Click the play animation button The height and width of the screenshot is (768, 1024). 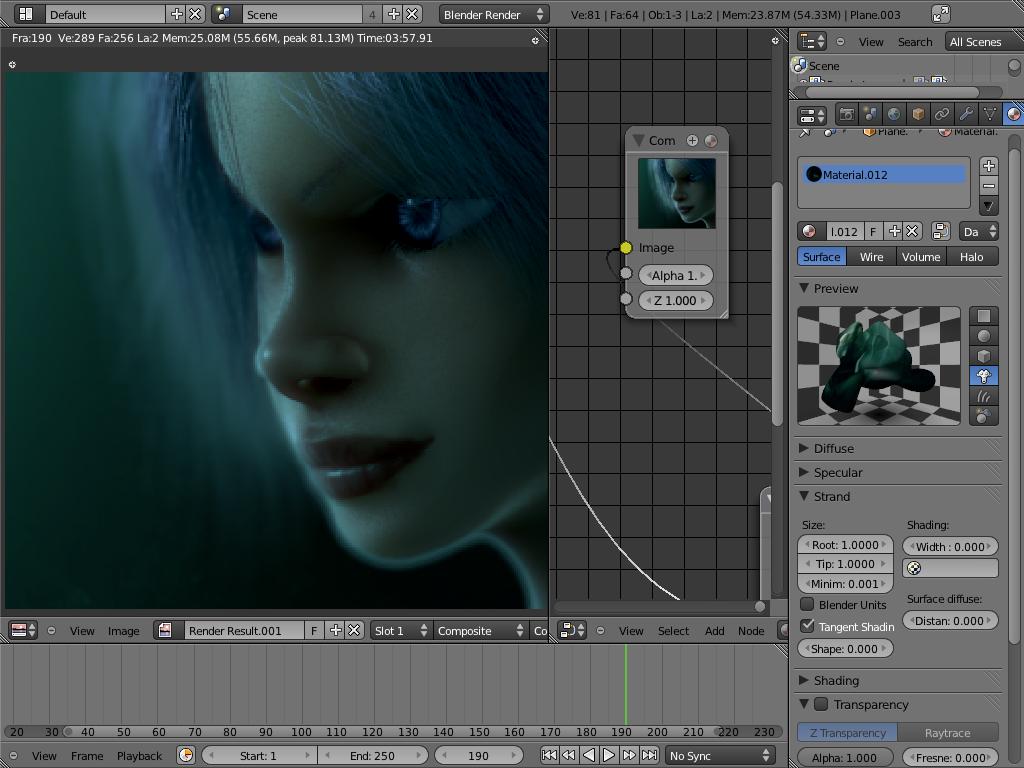608,755
